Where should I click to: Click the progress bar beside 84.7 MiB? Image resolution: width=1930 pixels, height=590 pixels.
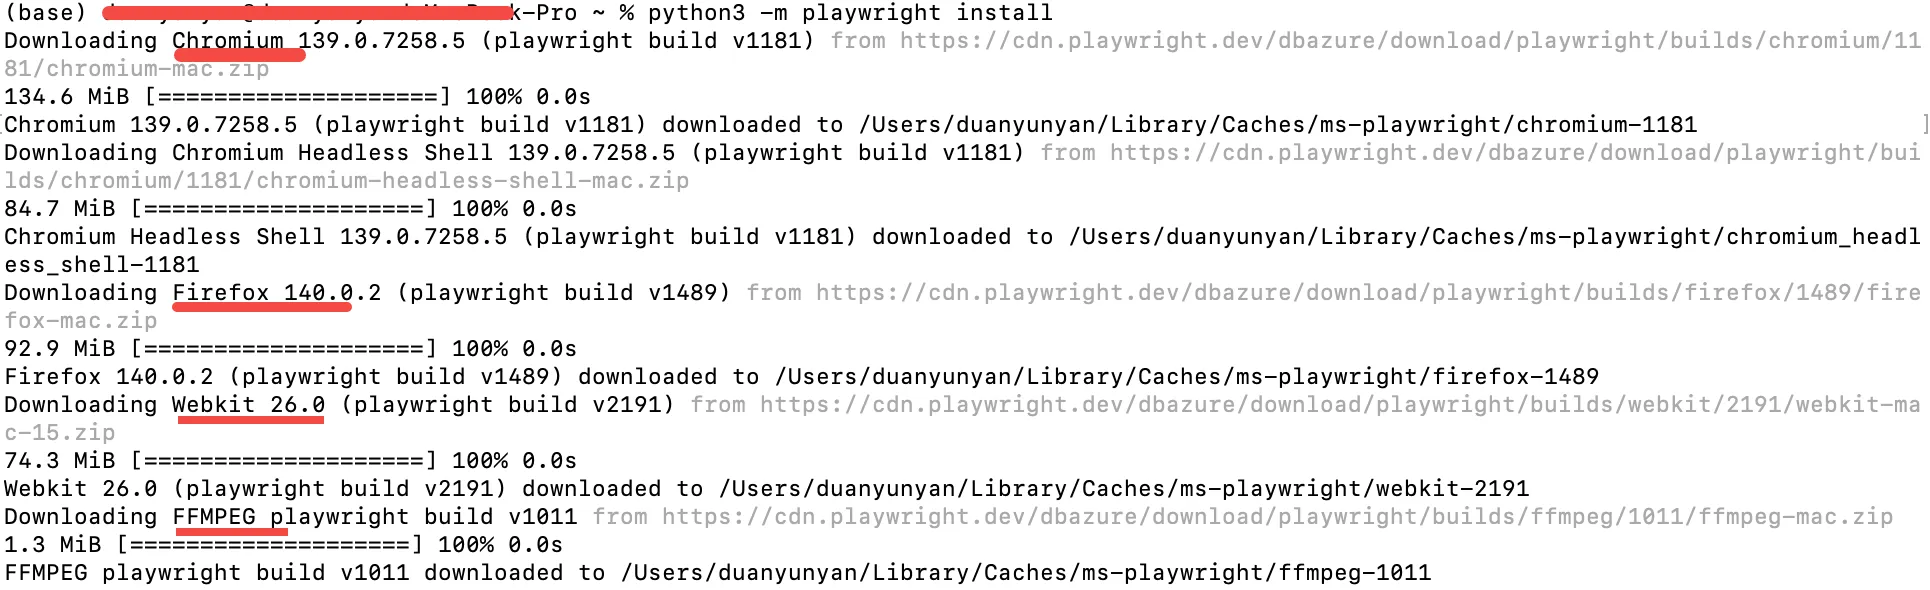pyautogui.click(x=284, y=209)
